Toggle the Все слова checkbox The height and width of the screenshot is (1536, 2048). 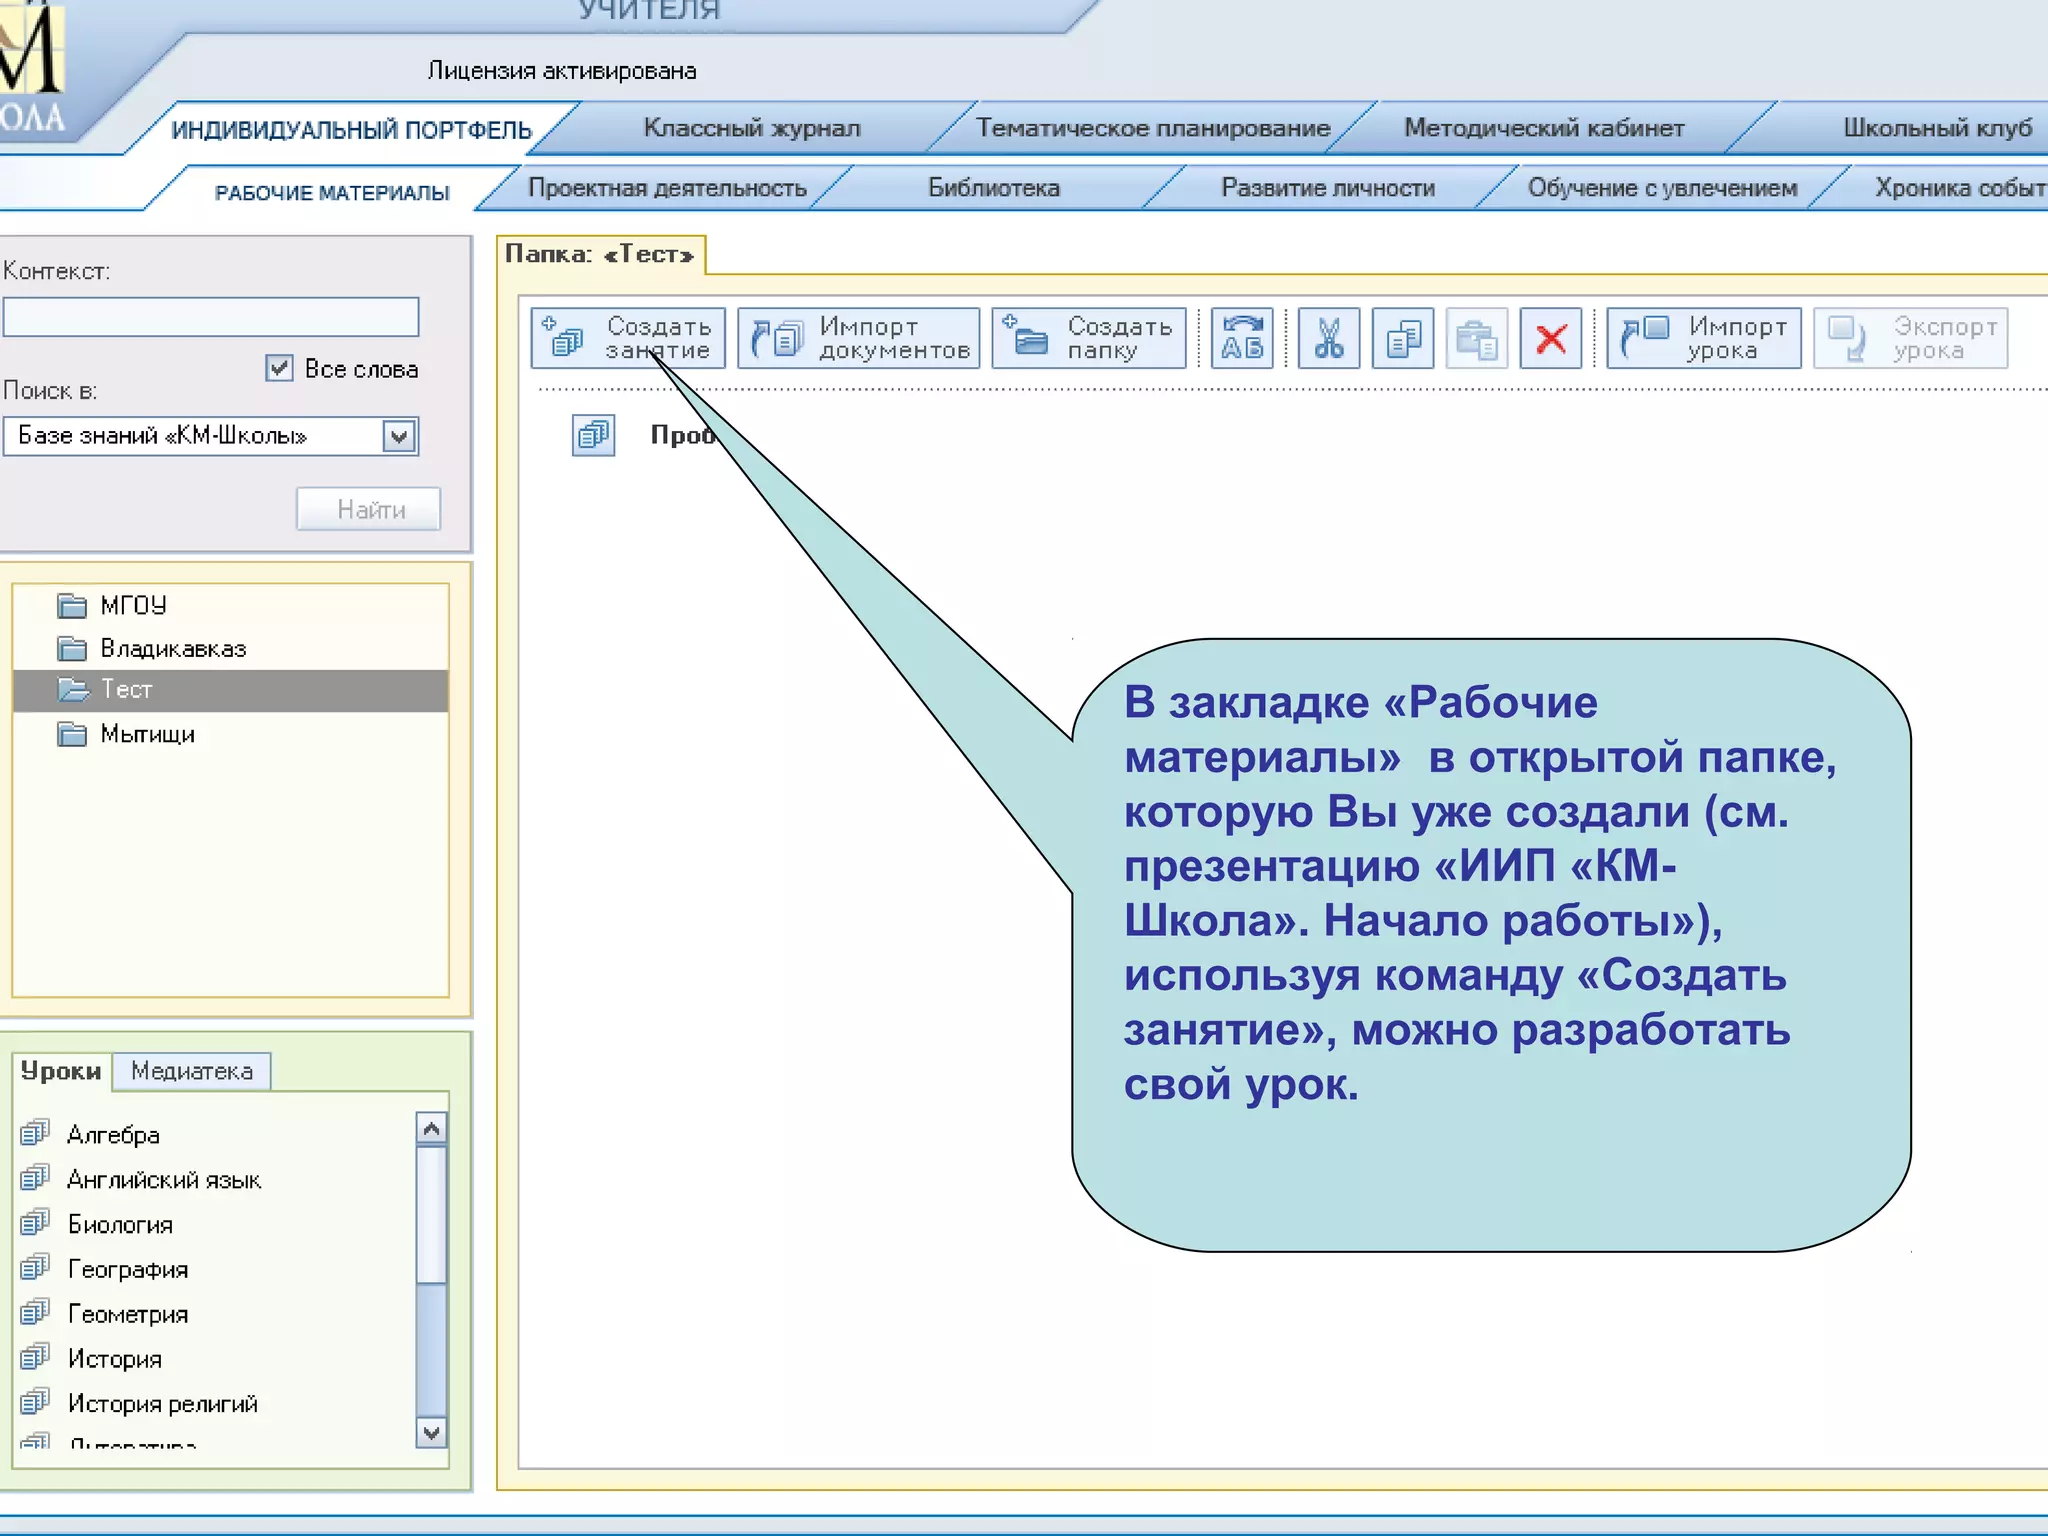coord(279,368)
